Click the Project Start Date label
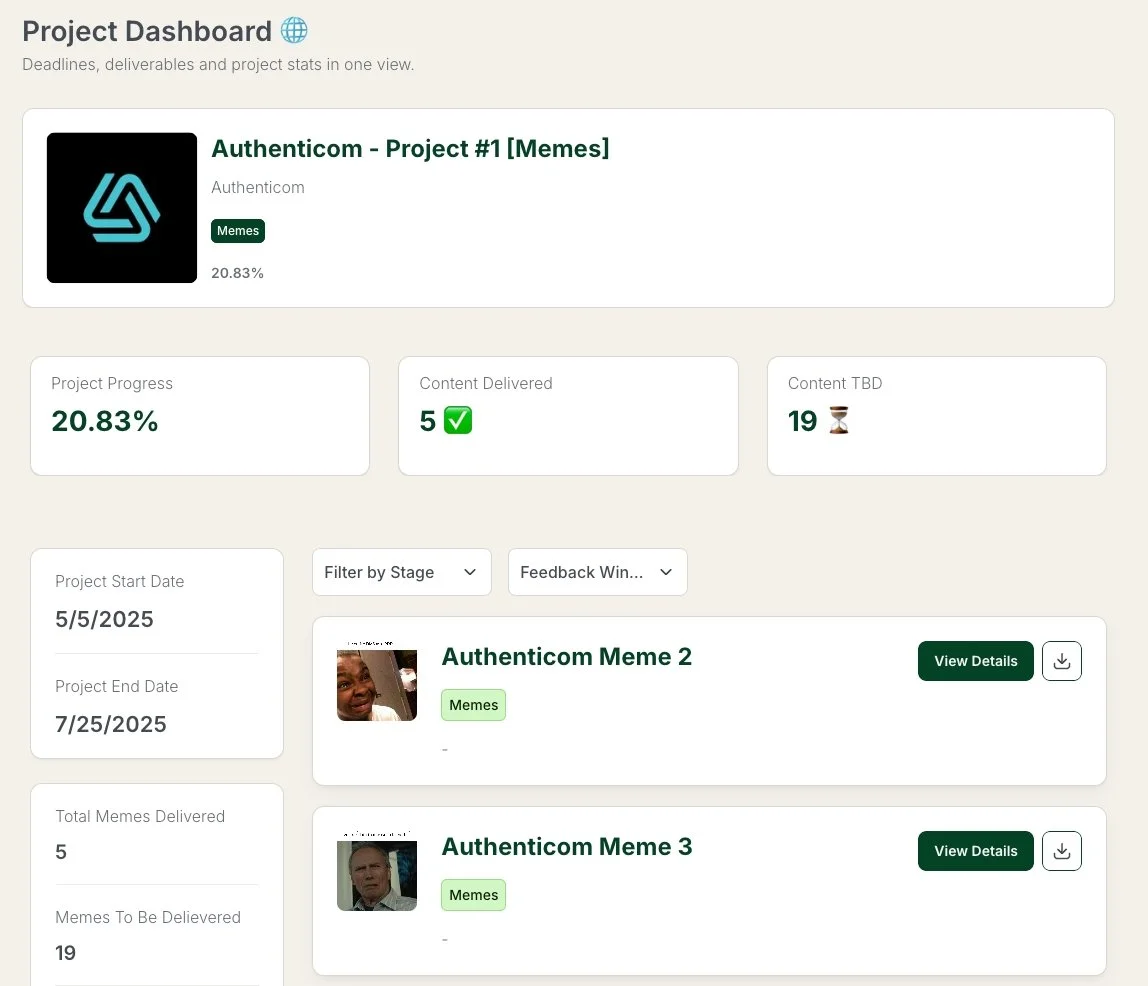 click(x=119, y=581)
